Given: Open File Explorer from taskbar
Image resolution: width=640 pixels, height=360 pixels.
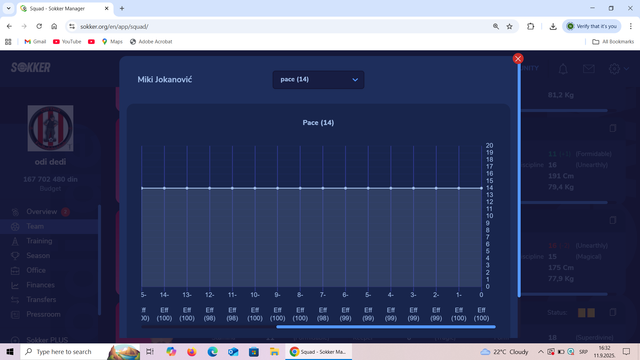Looking at the screenshot, I should 274,351.
